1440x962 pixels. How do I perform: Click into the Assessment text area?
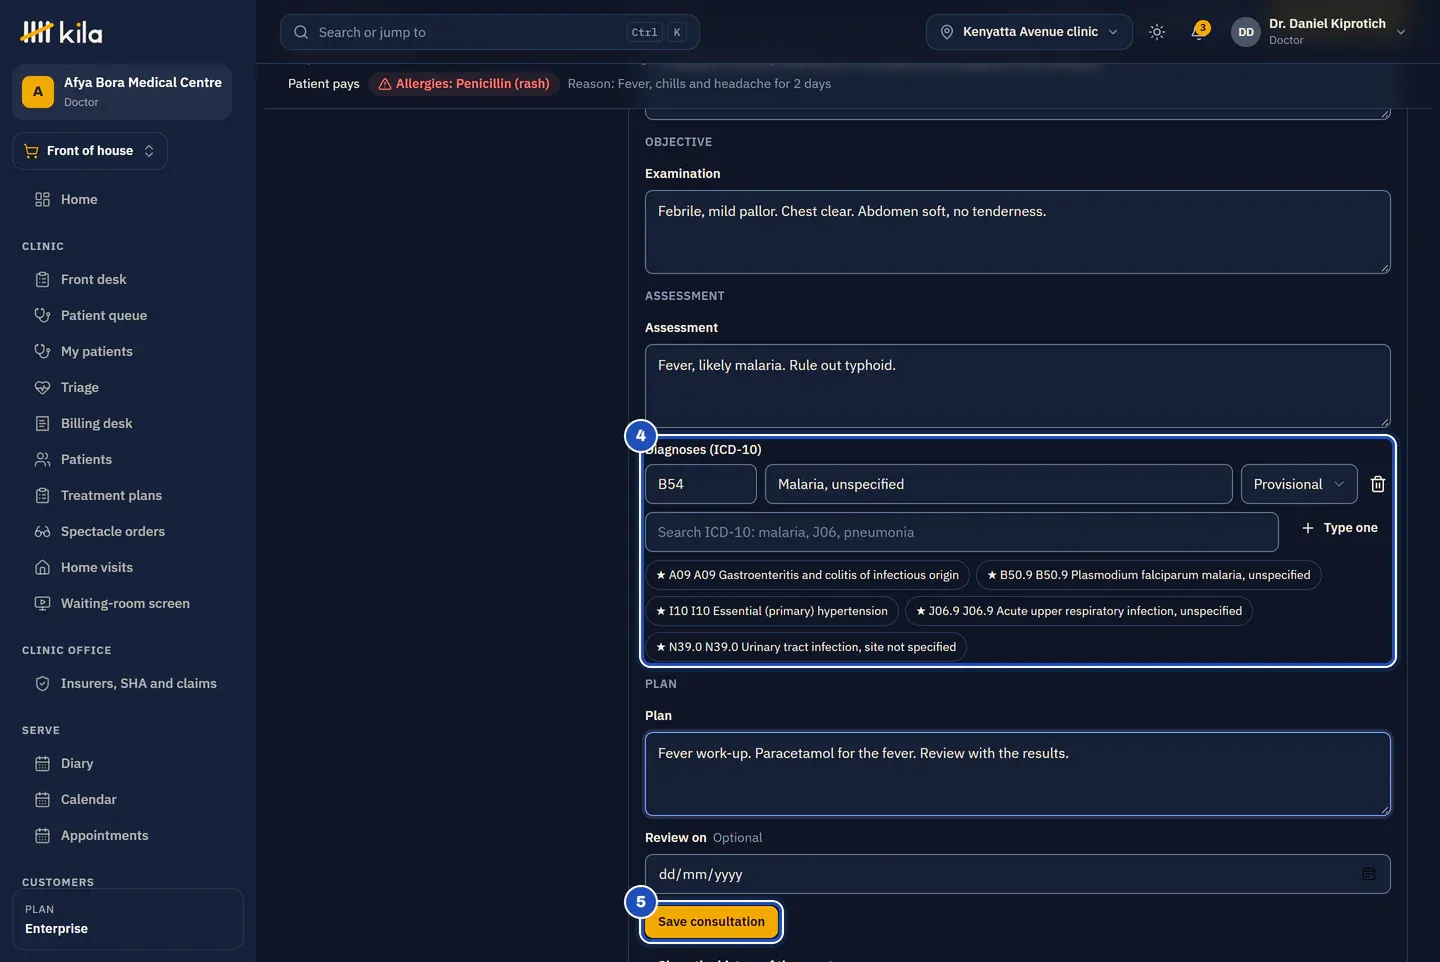tap(1017, 386)
